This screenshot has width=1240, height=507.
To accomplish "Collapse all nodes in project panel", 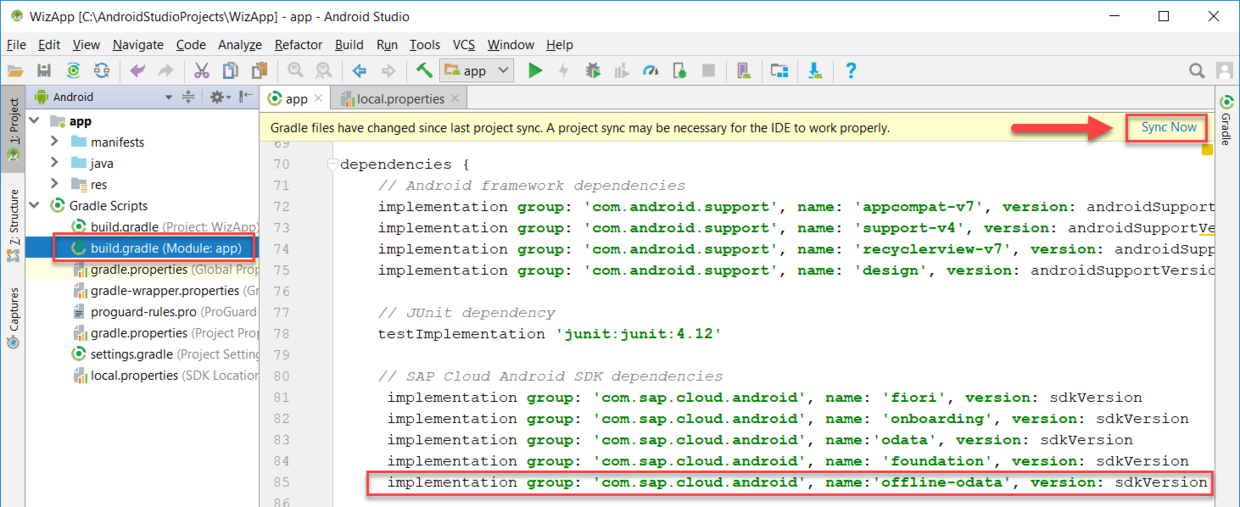I will pos(188,97).
